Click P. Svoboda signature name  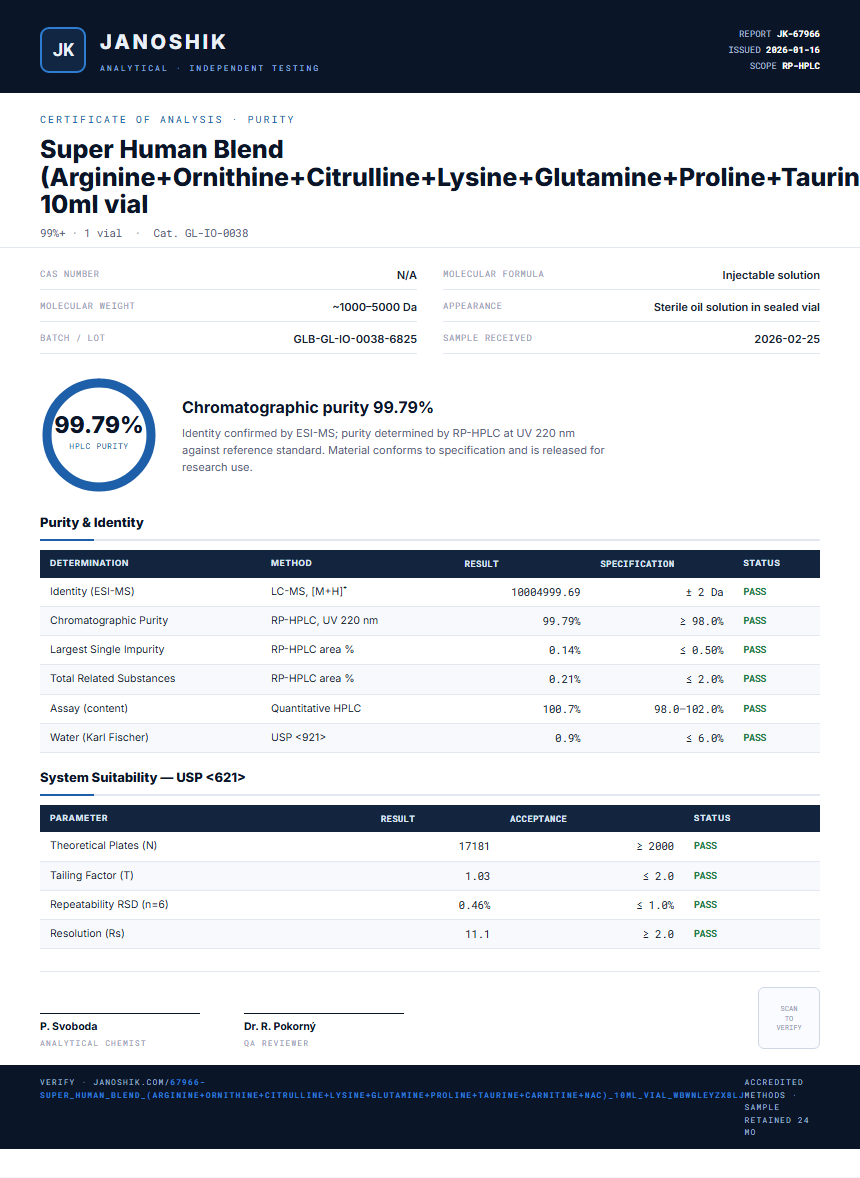click(68, 1026)
